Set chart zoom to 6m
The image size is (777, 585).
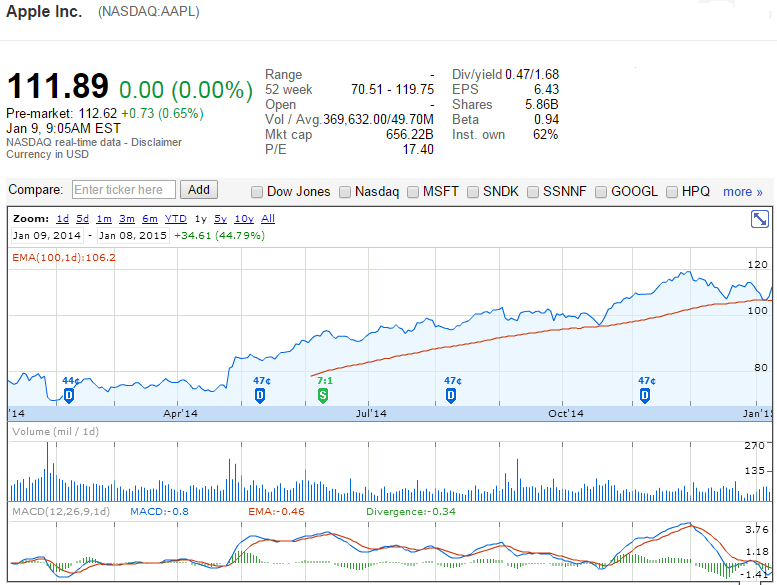(x=150, y=218)
